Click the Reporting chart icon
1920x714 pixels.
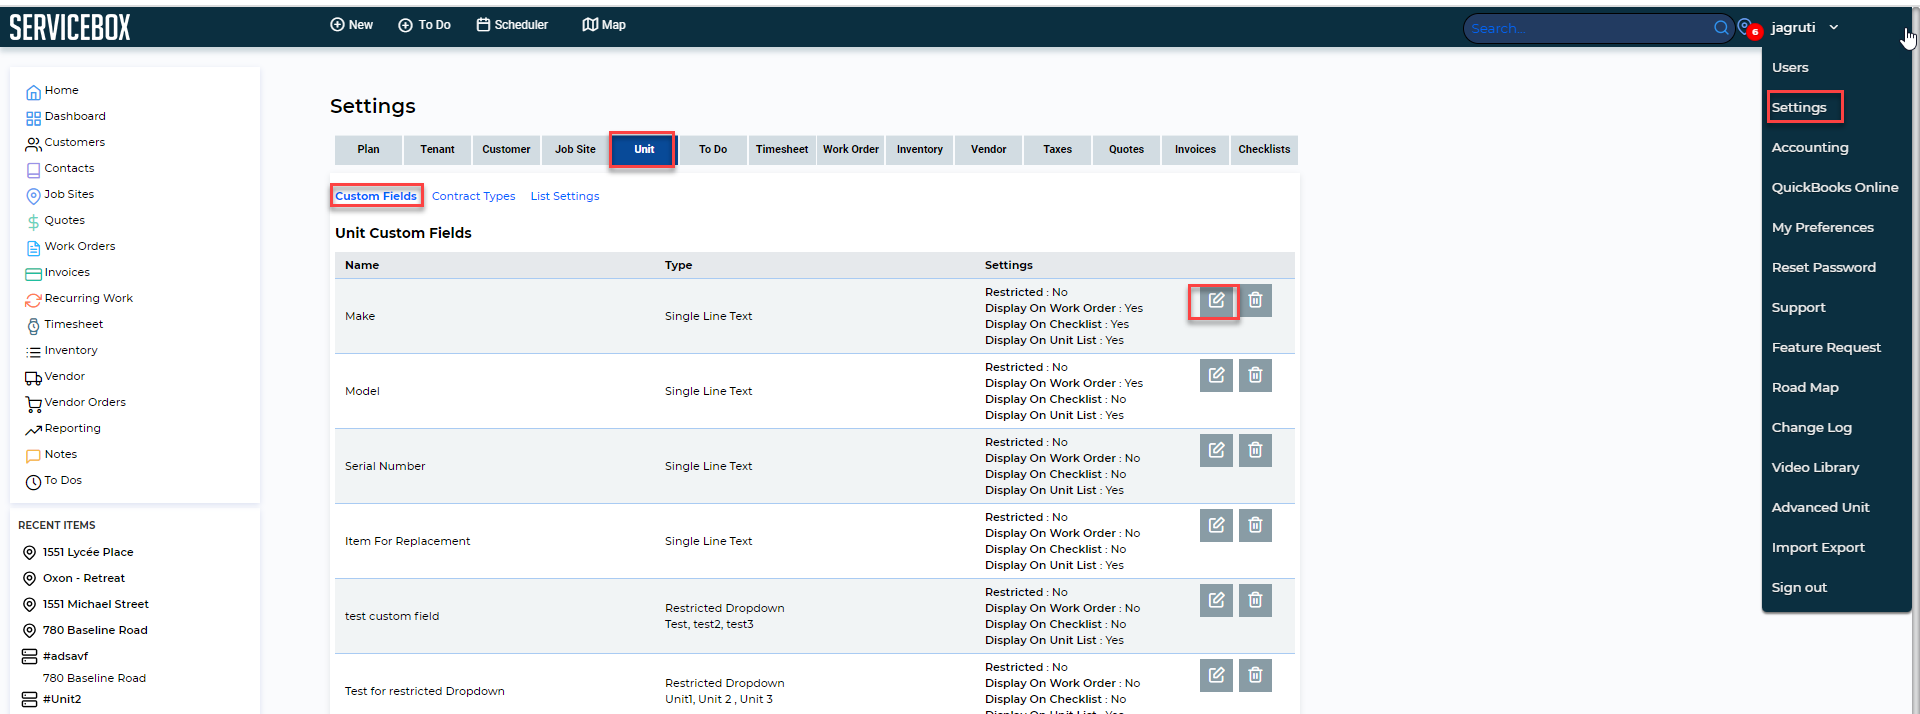pos(33,430)
